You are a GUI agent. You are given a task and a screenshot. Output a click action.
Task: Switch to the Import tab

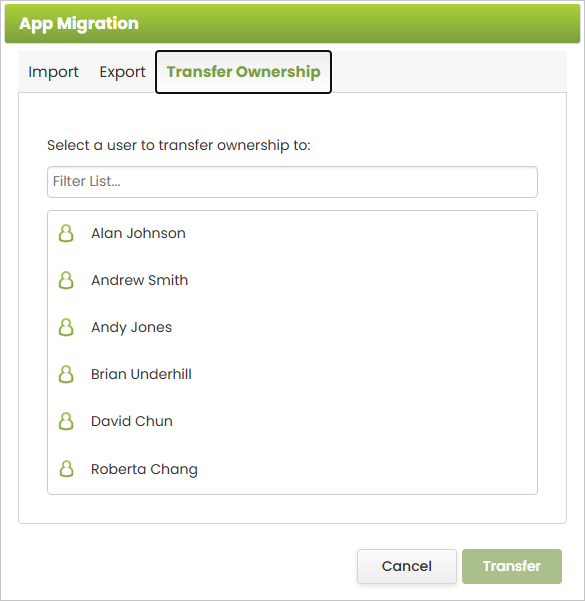53,72
